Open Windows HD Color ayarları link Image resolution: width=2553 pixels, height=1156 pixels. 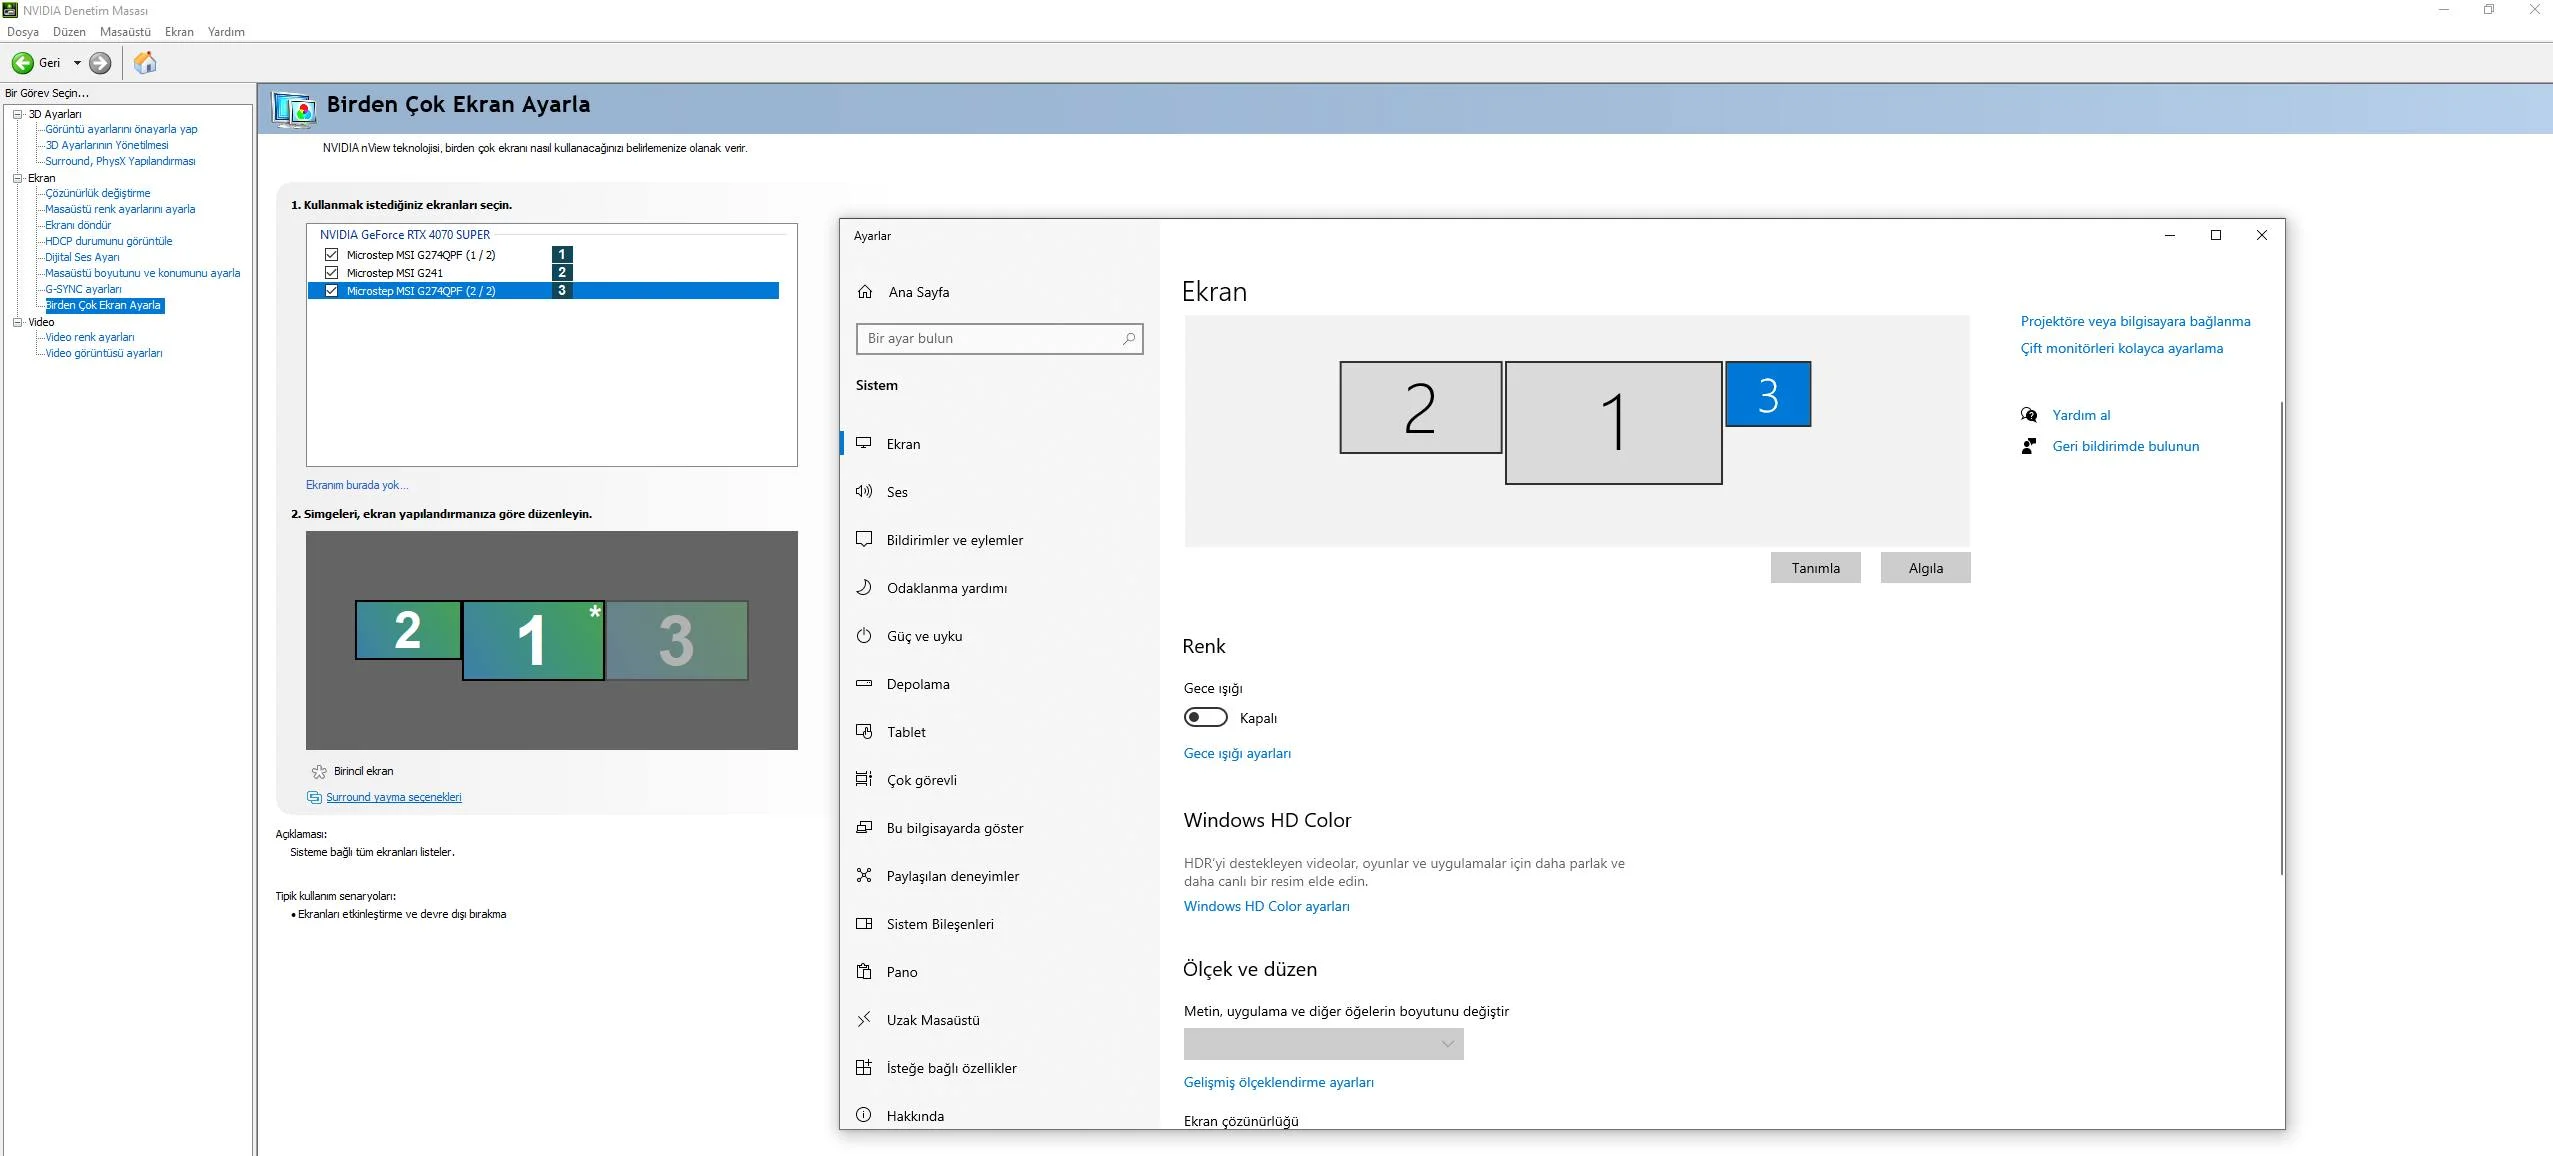(1266, 906)
